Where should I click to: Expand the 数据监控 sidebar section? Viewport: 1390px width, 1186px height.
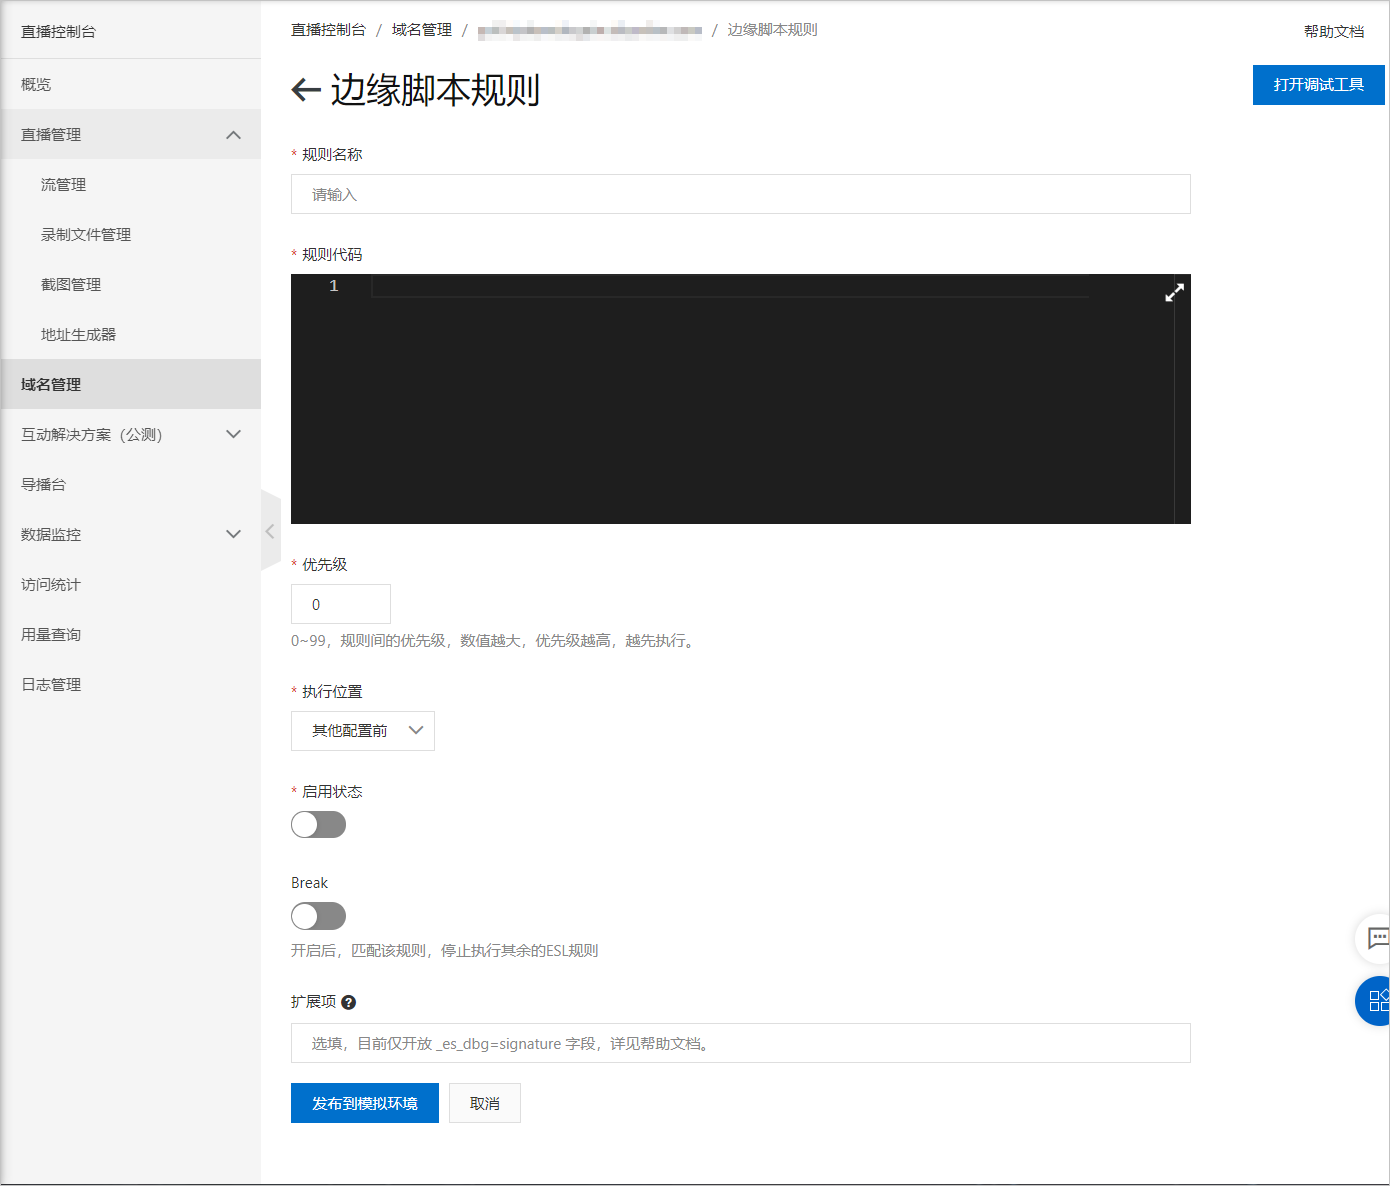click(x=130, y=534)
